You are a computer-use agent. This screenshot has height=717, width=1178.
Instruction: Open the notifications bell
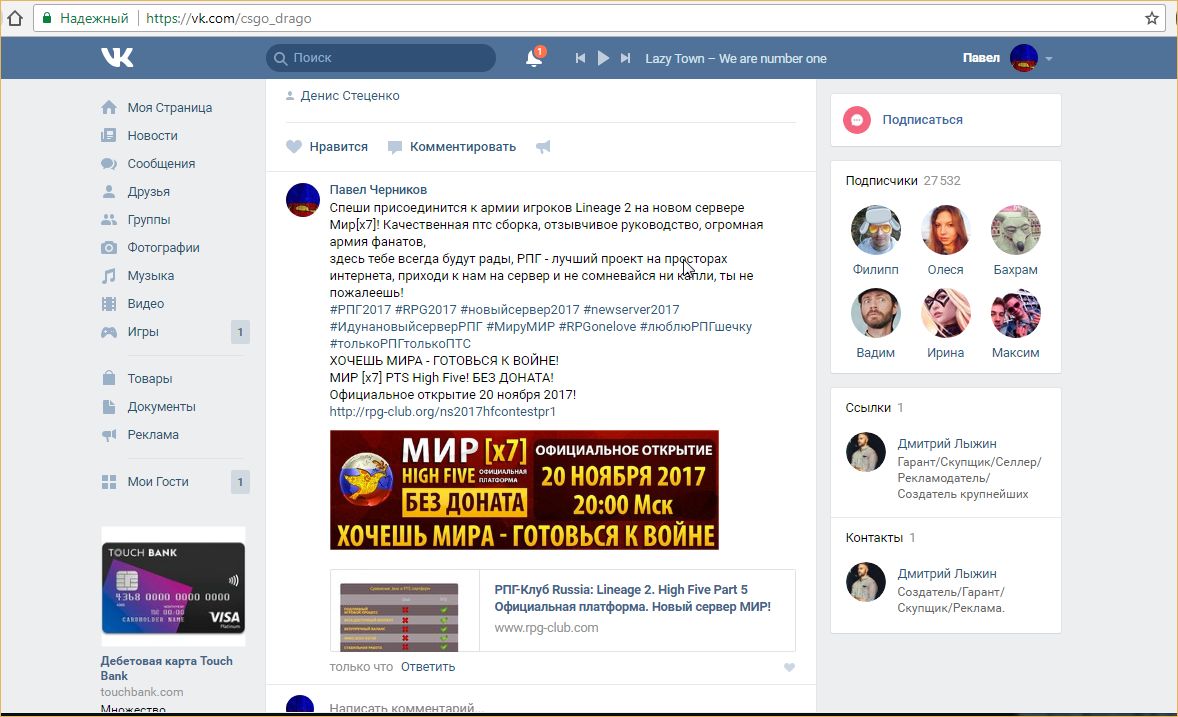point(534,59)
